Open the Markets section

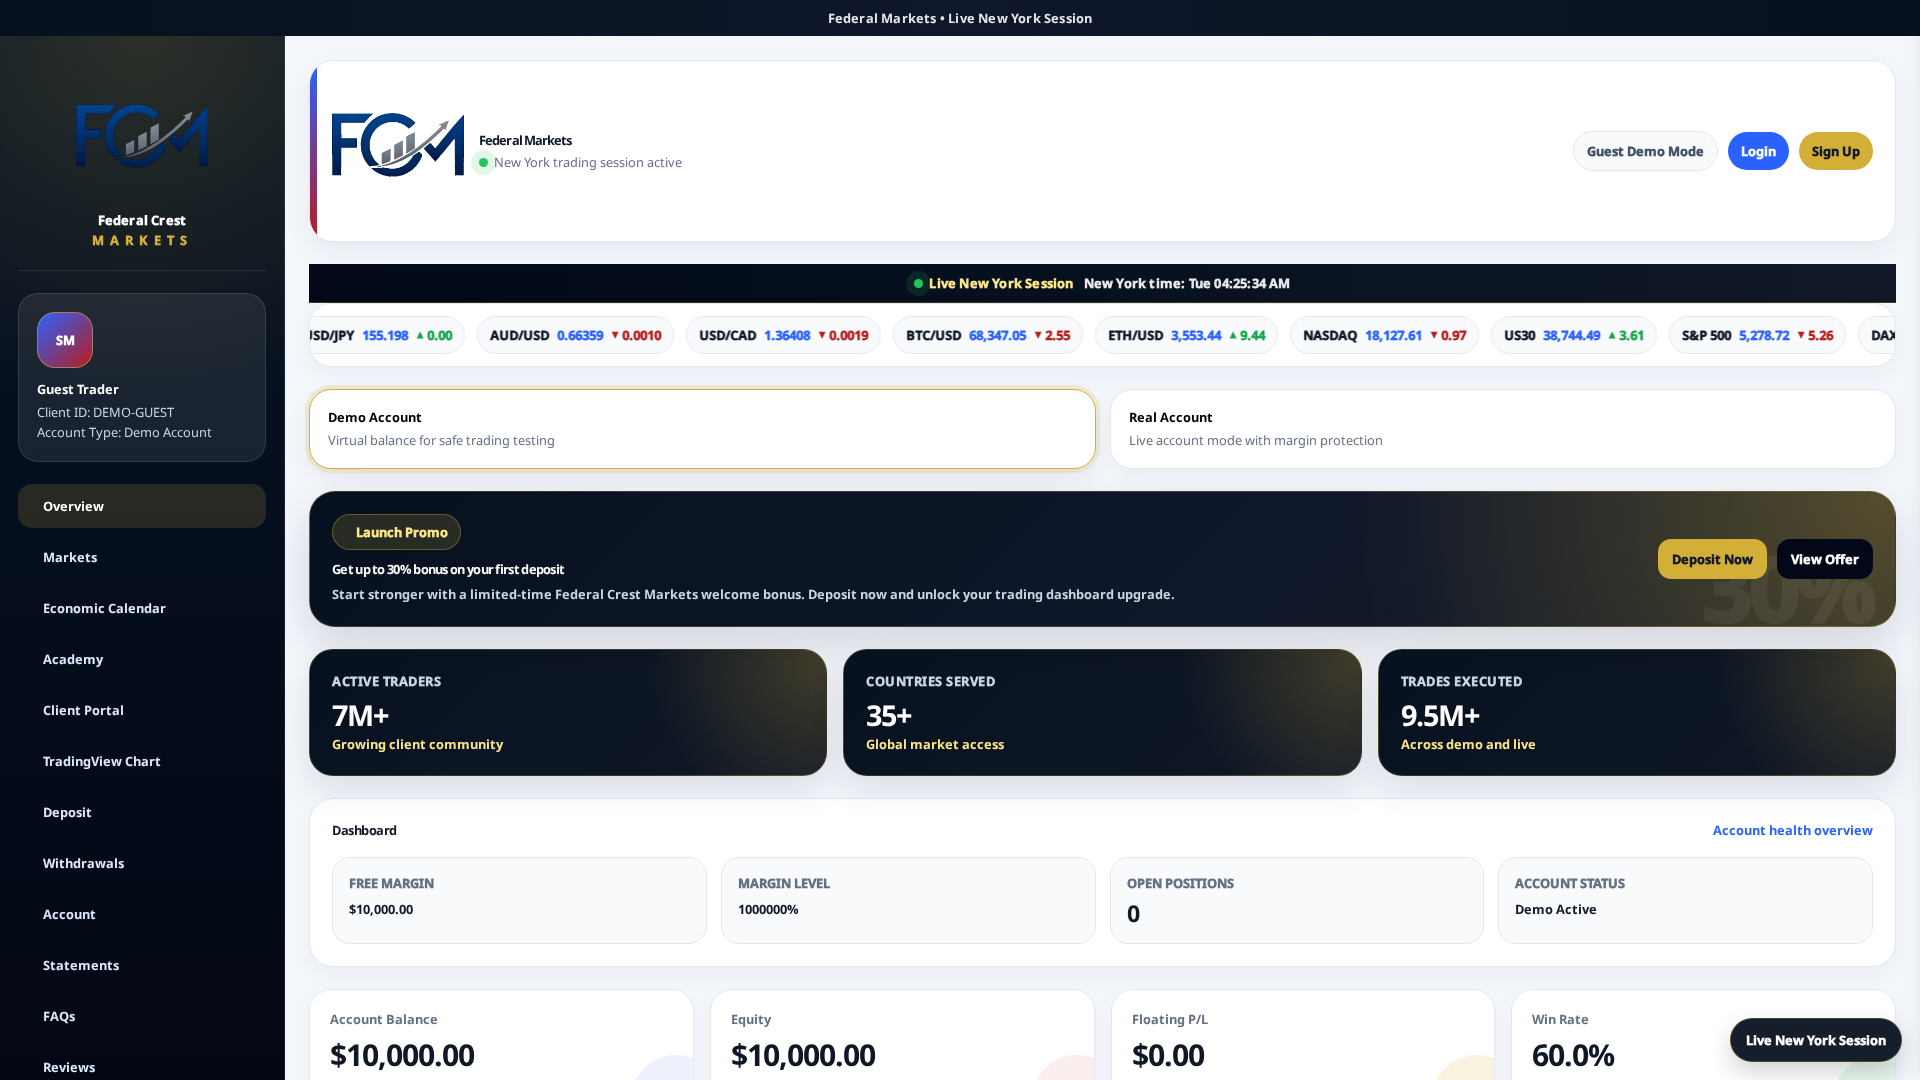coord(142,557)
